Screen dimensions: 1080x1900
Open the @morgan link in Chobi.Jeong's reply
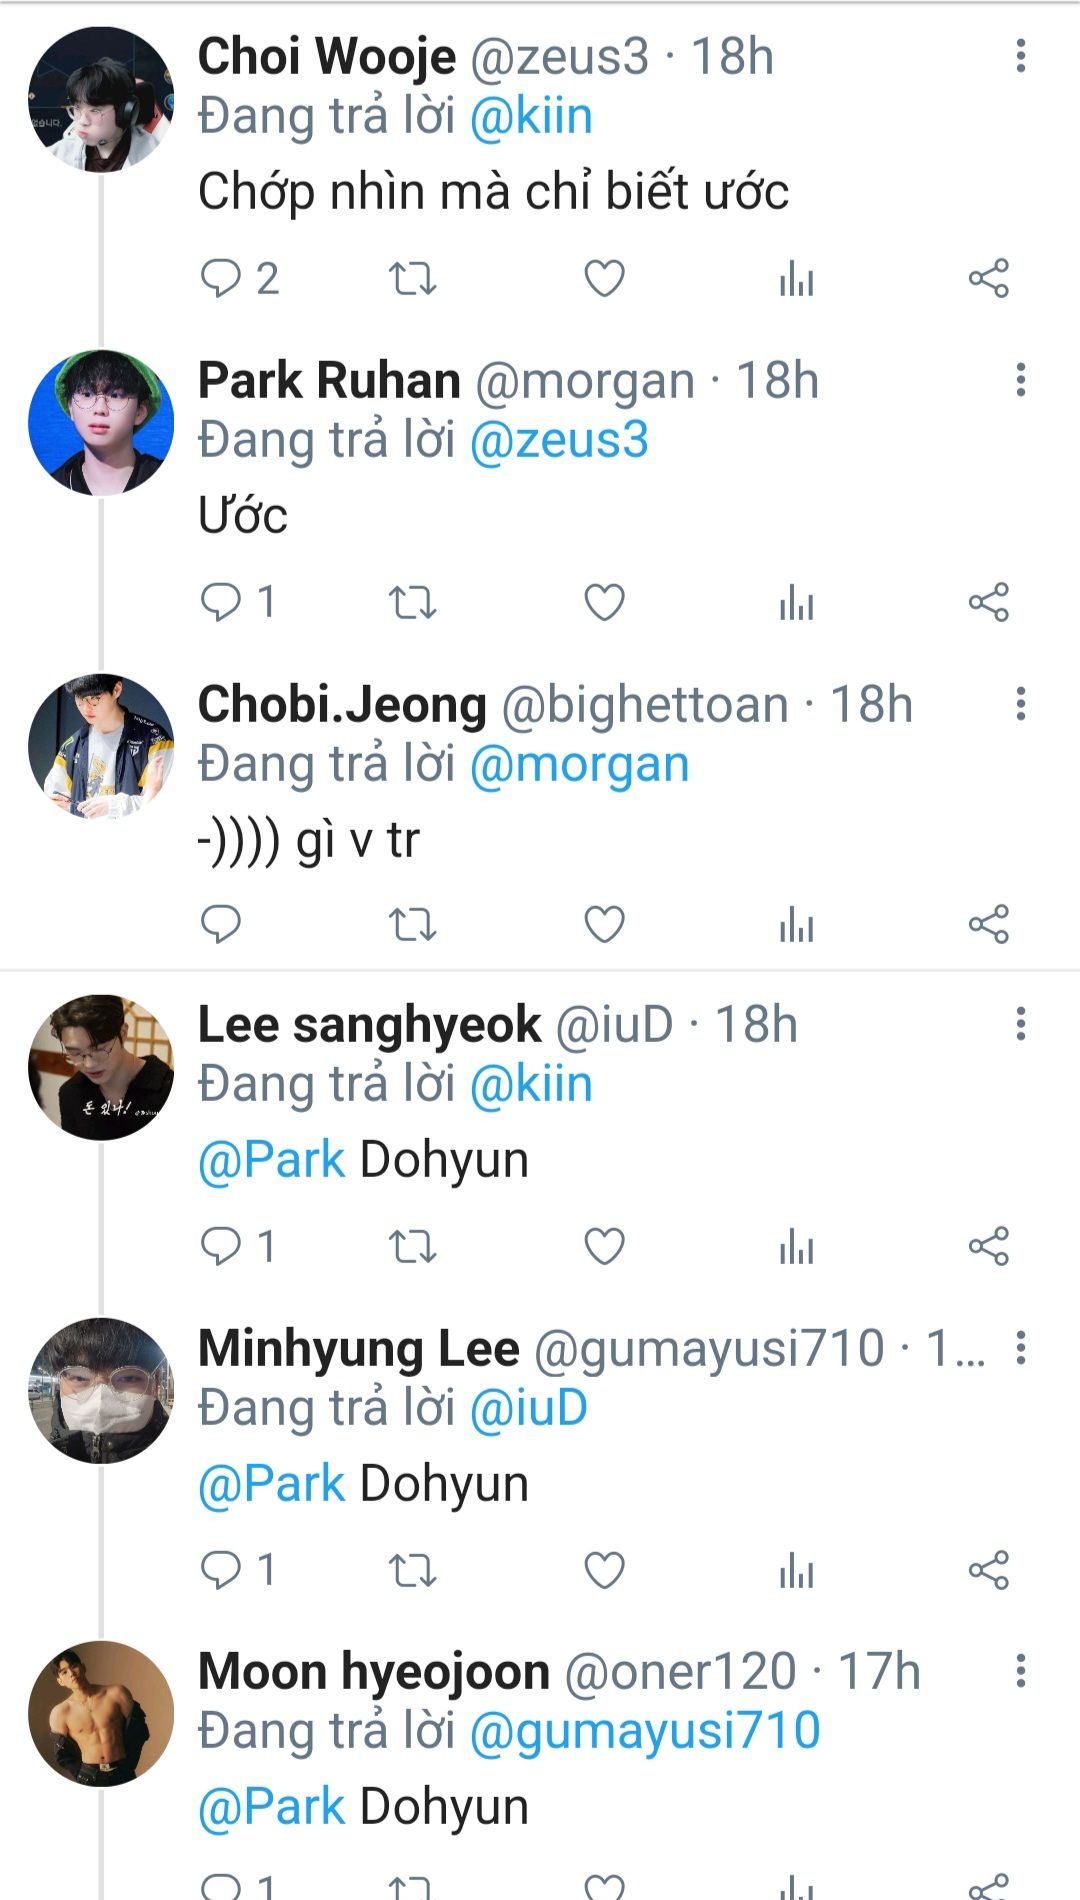579,765
